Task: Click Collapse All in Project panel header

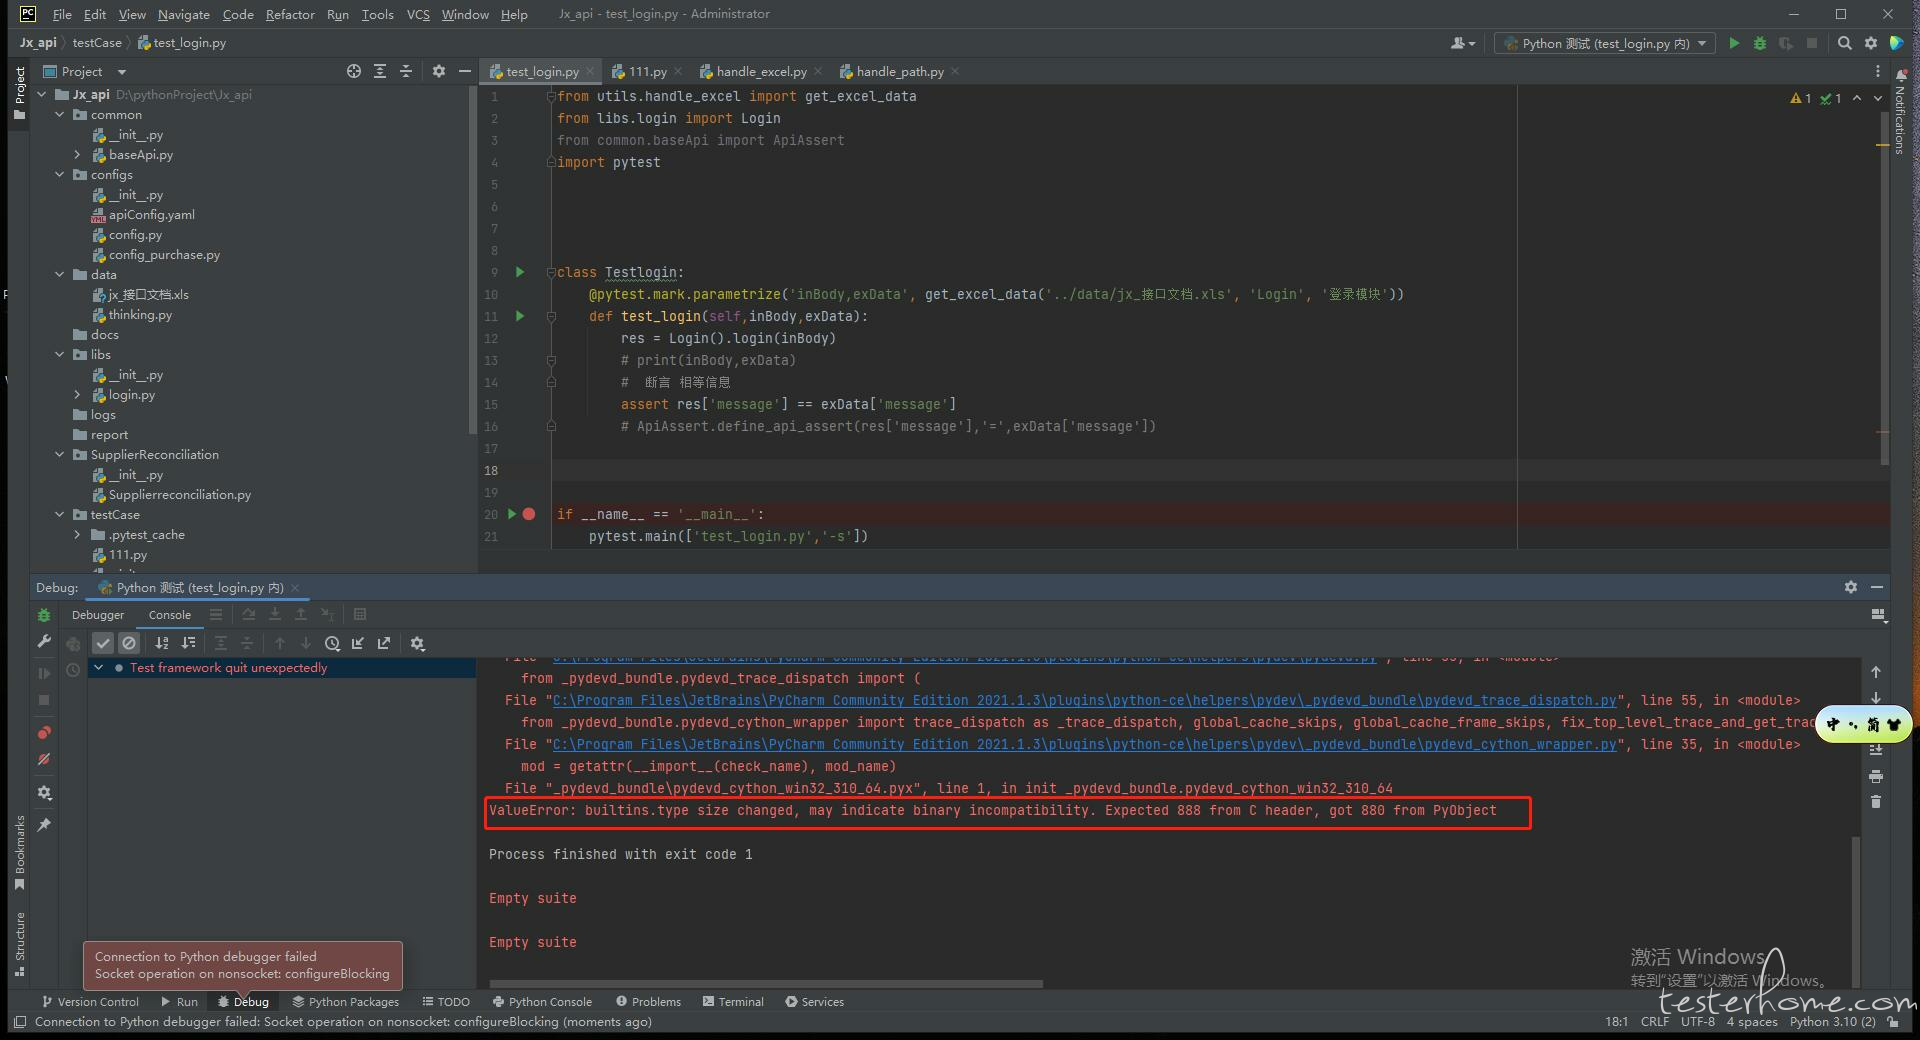Action: click(406, 71)
